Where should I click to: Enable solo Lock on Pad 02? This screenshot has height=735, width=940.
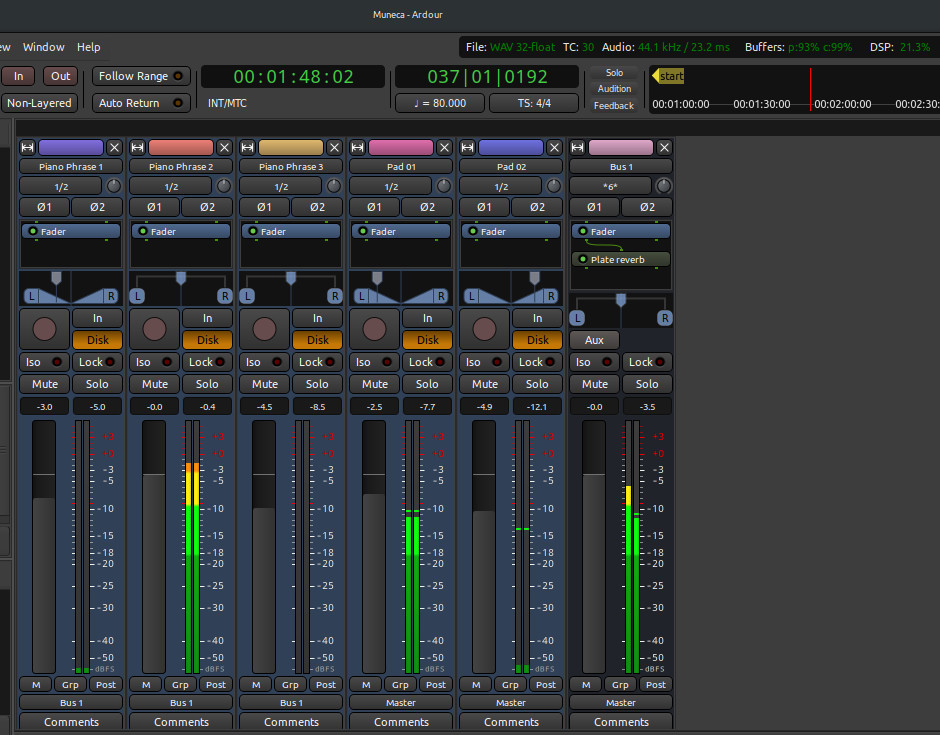click(538, 362)
